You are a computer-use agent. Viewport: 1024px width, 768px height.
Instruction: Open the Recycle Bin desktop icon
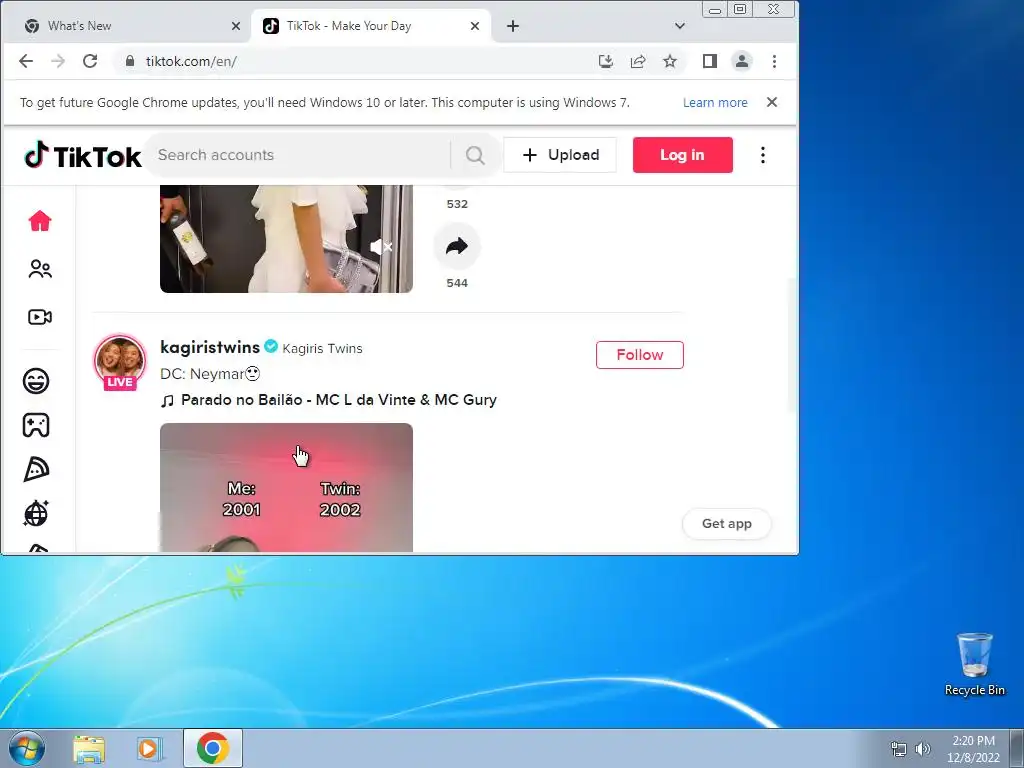[x=974, y=664]
